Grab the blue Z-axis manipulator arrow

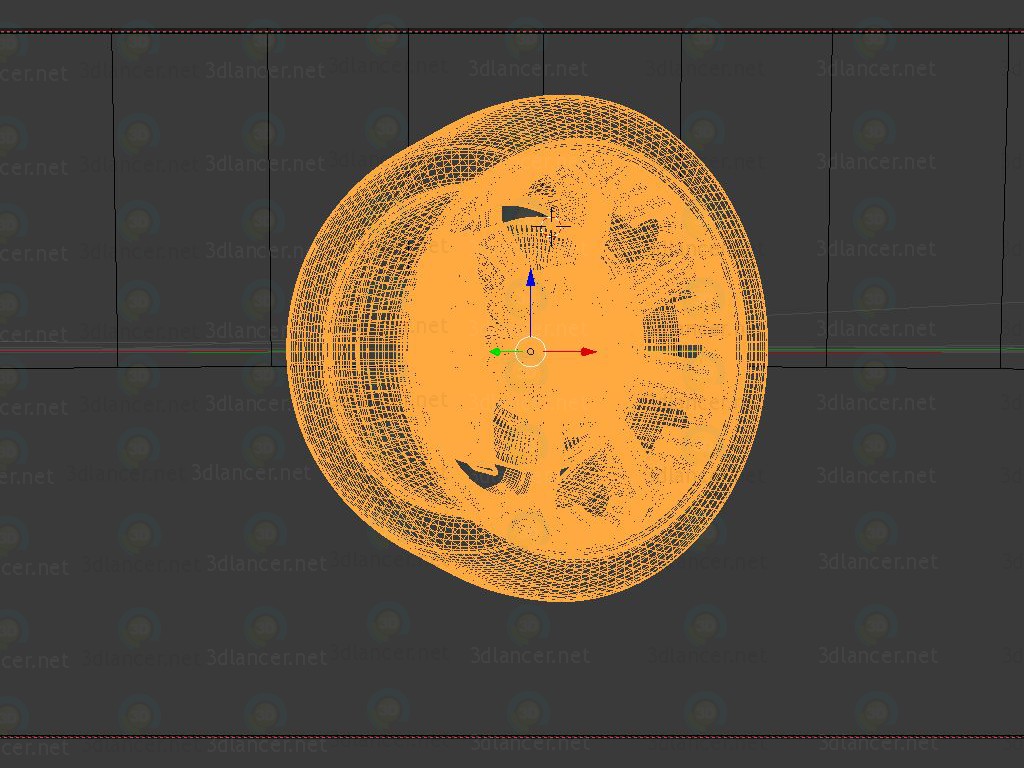530,278
